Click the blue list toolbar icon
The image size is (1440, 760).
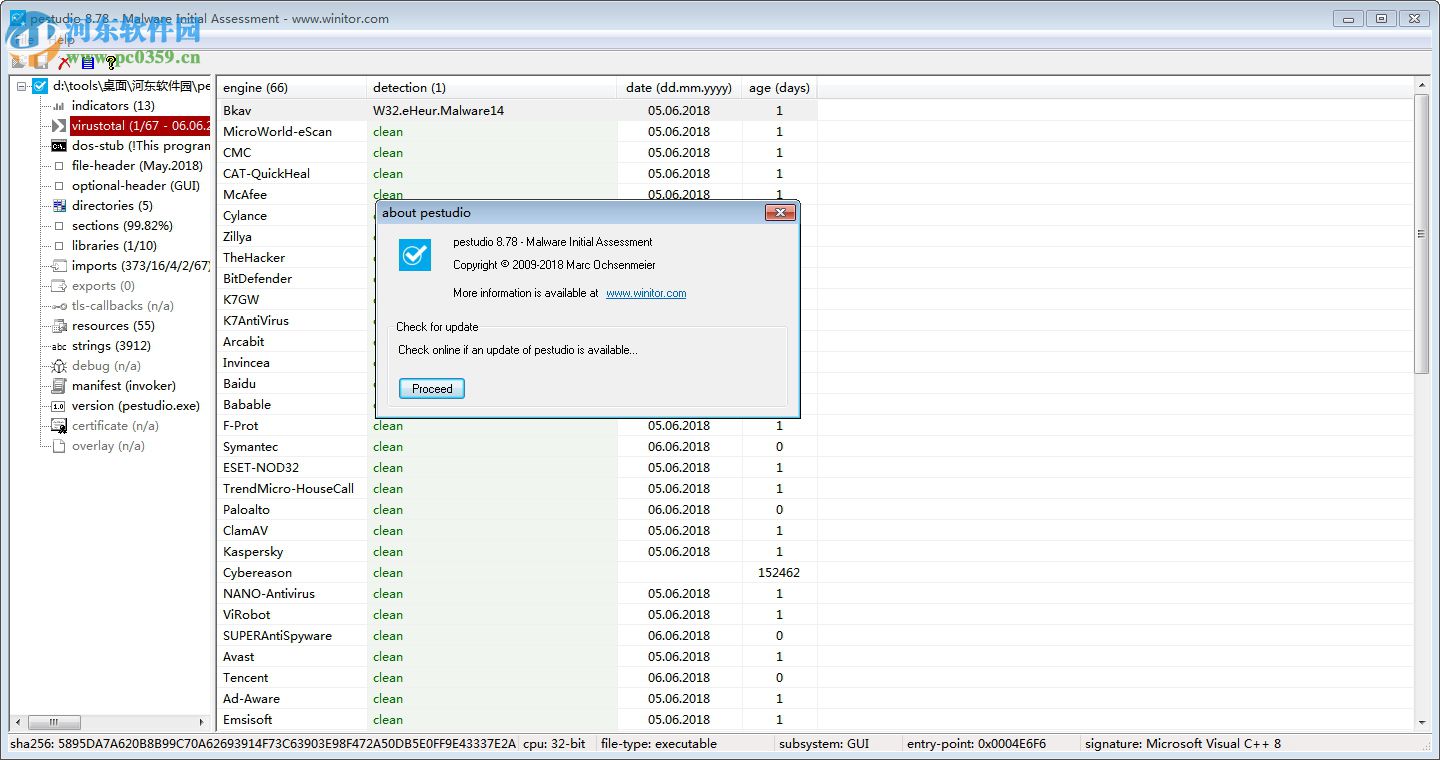coord(88,62)
